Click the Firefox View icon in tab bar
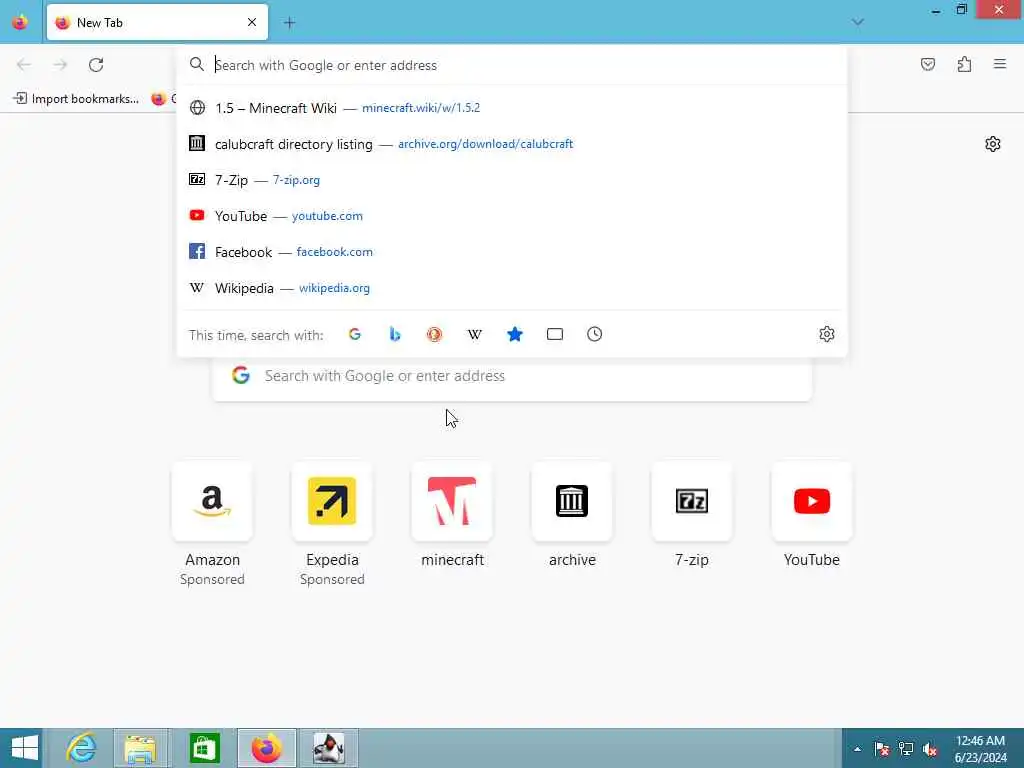This screenshot has width=1024, height=768. click(20, 22)
